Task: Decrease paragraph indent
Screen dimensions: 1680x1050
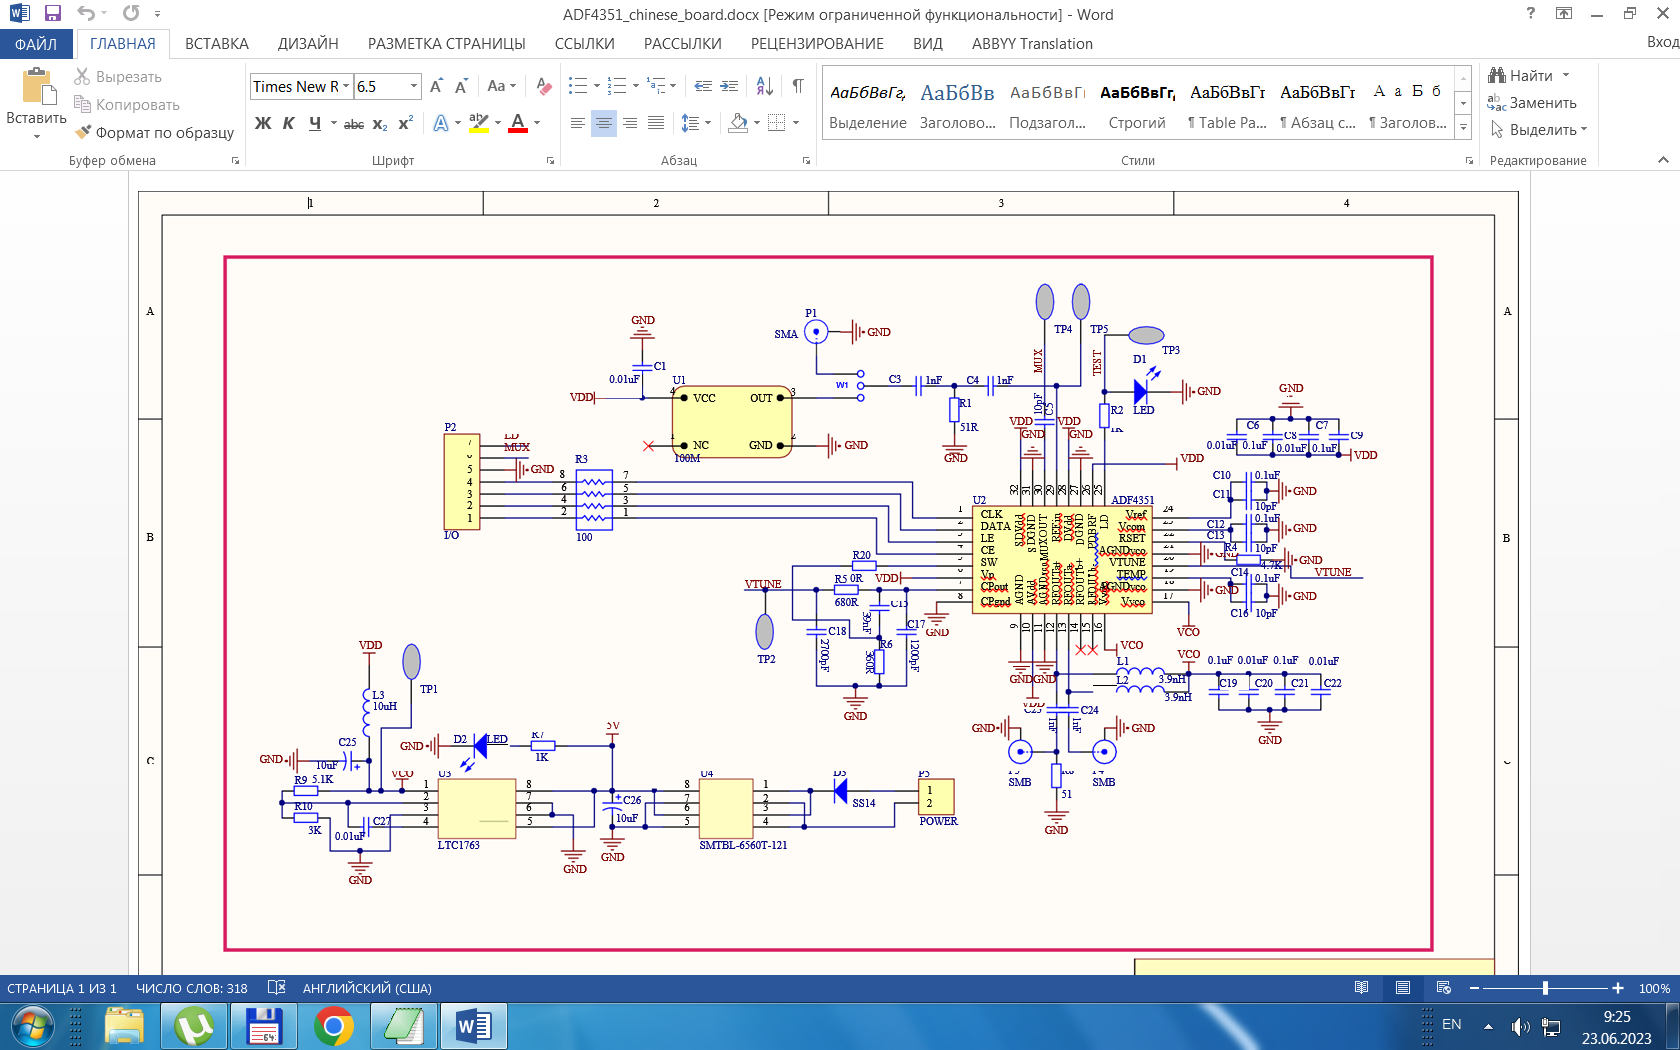Action: click(703, 86)
